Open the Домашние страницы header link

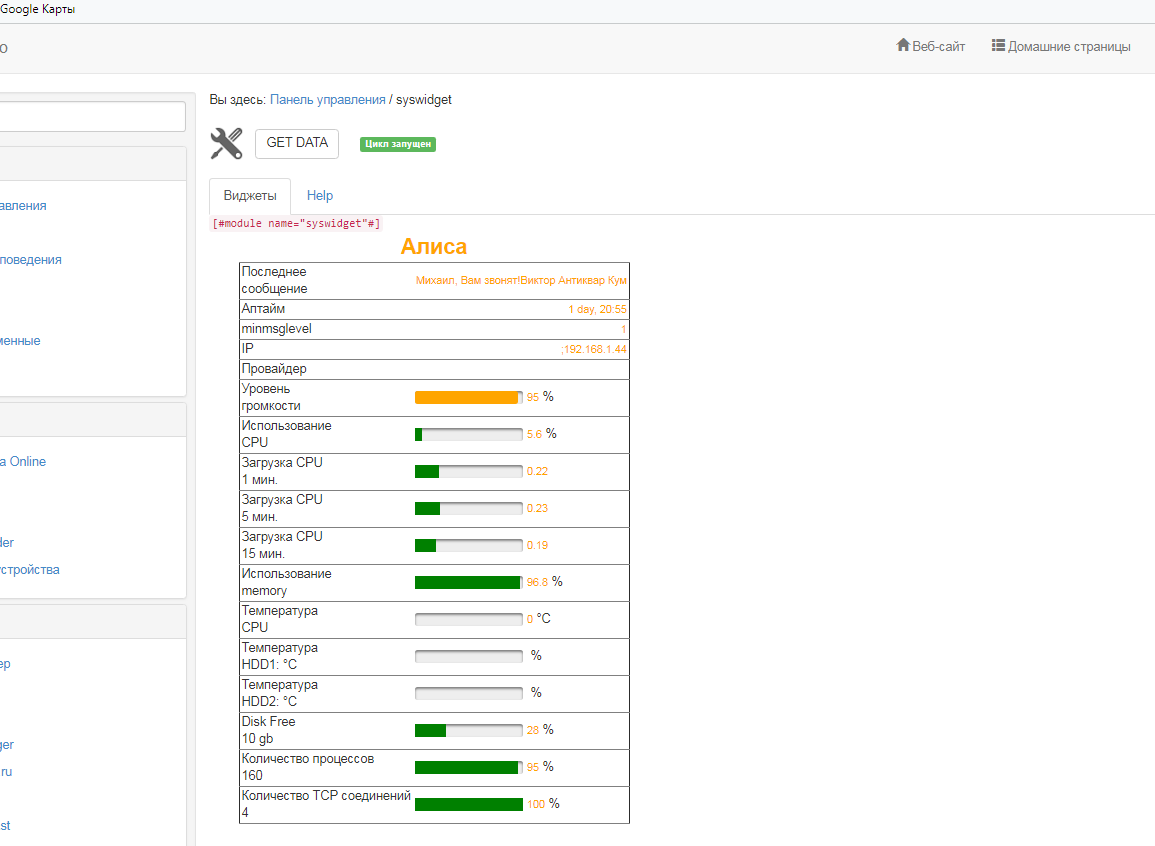coord(1069,46)
